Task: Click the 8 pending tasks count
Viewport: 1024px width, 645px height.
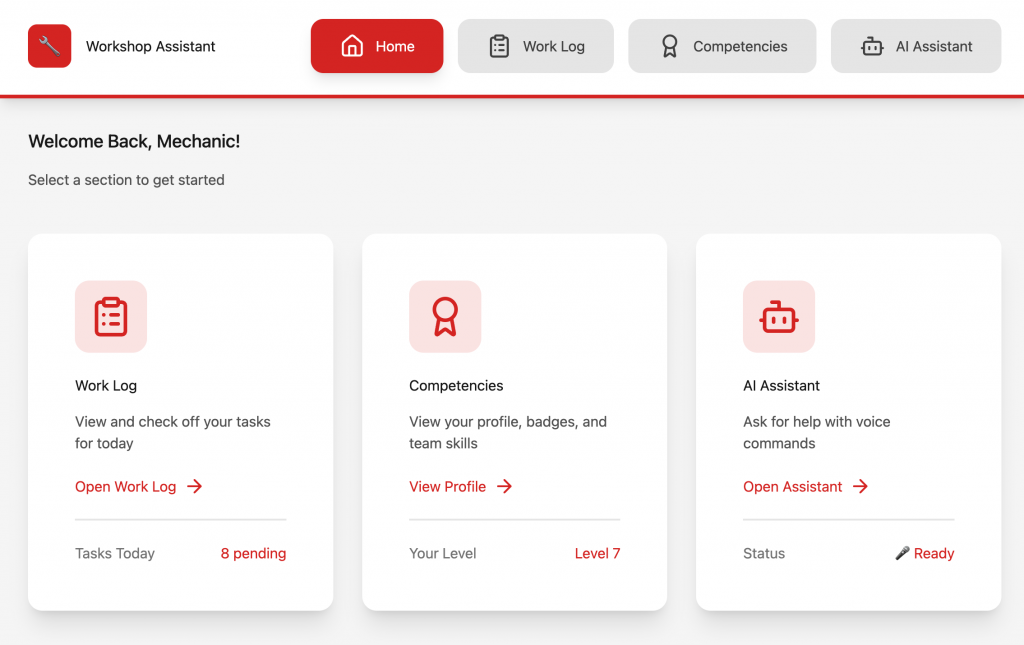Action: [253, 554]
